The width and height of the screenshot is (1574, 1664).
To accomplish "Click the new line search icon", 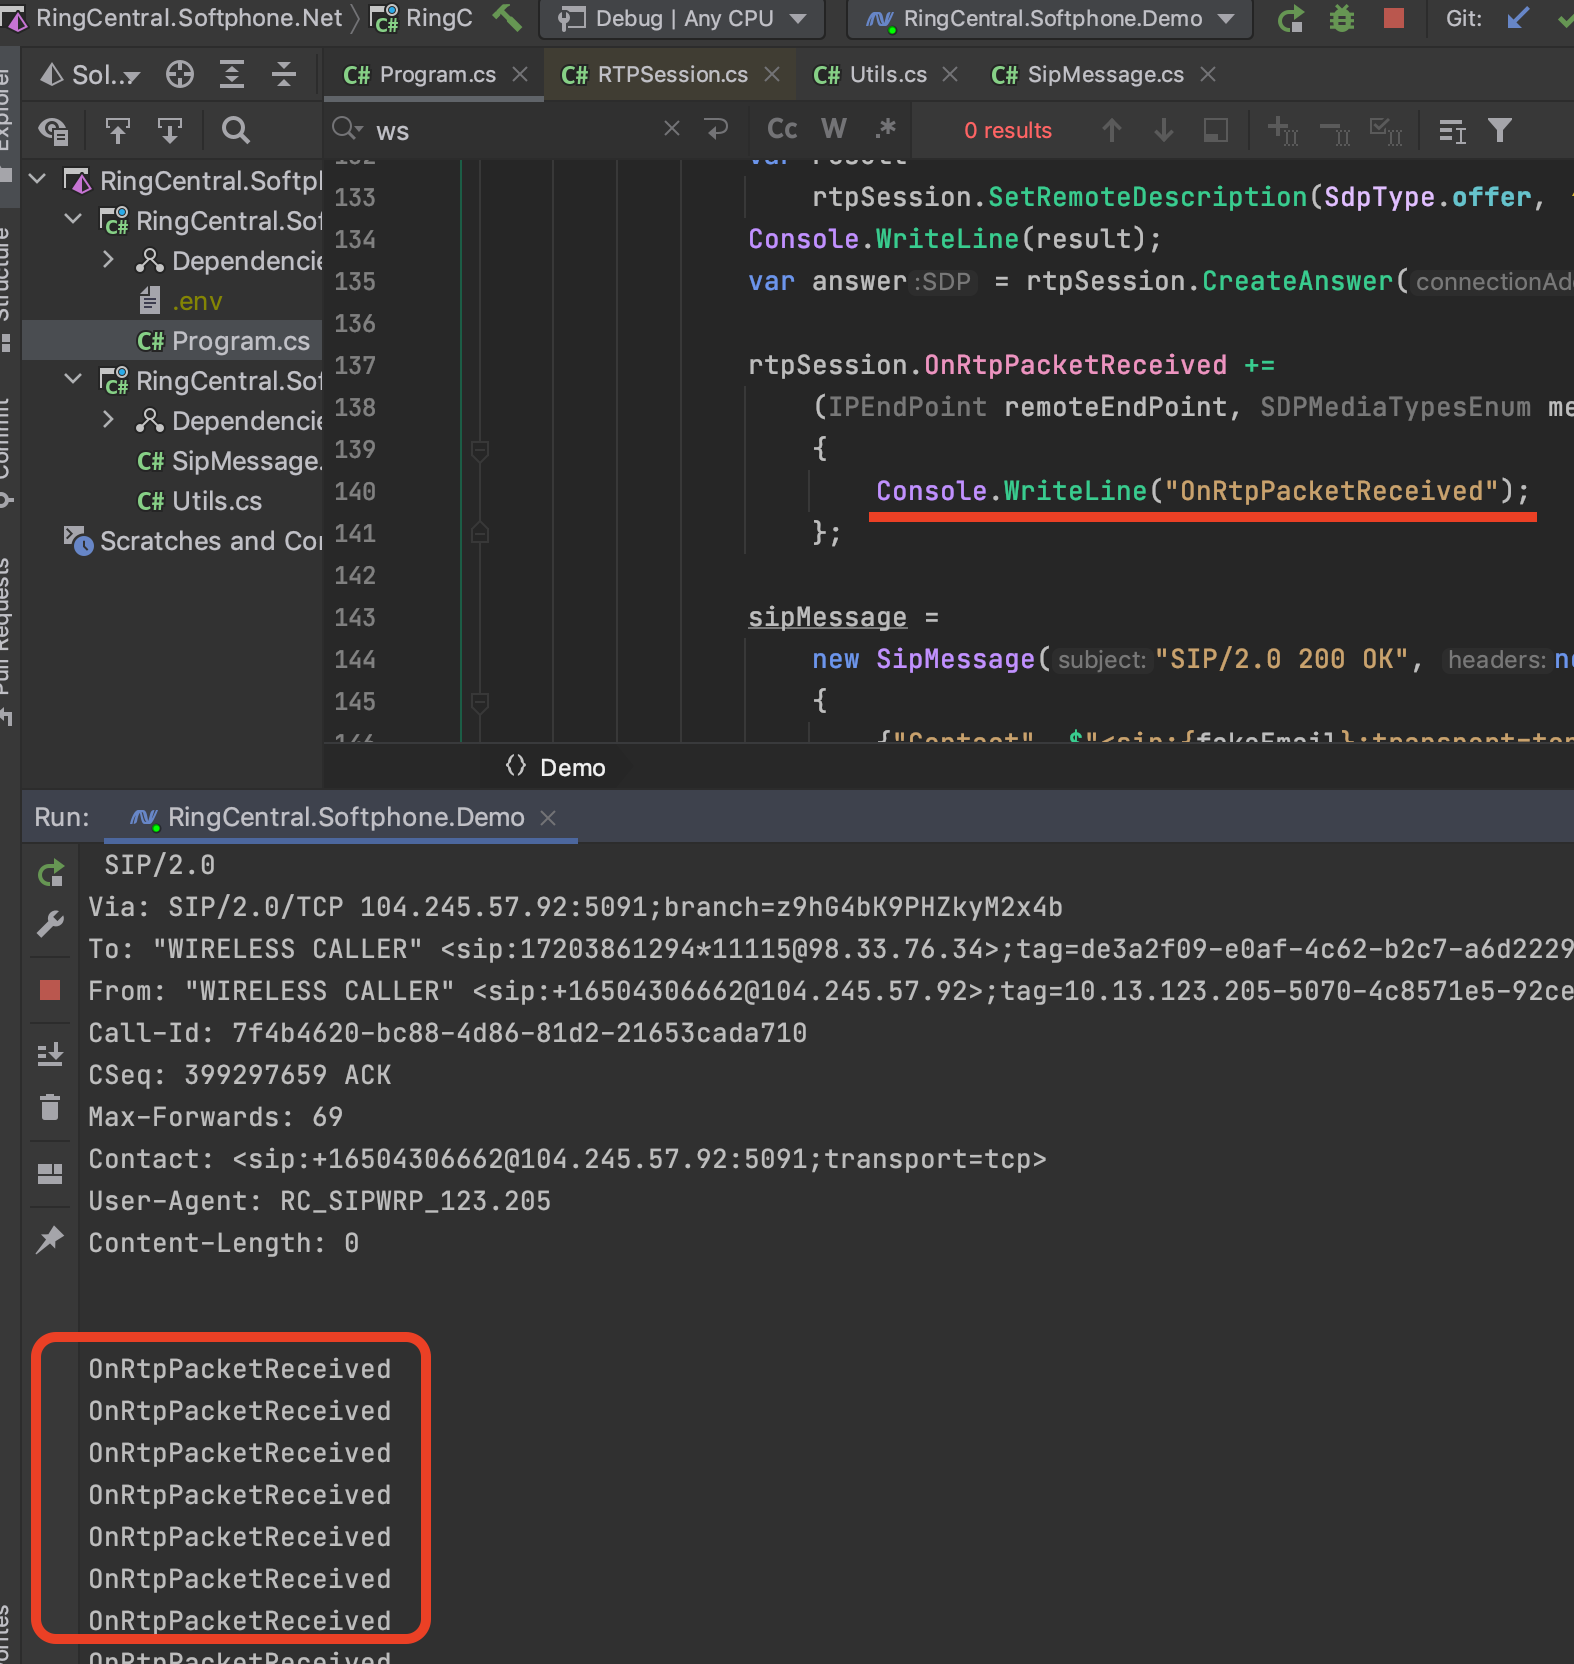I will [x=716, y=129].
